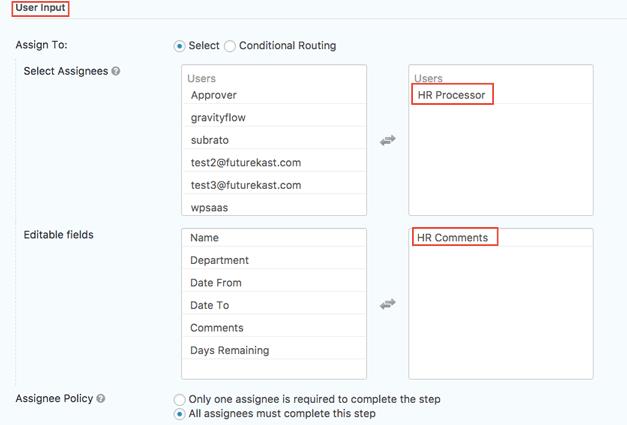Select Only one assignee is required option

pyautogui.click(x=180, y=399)
